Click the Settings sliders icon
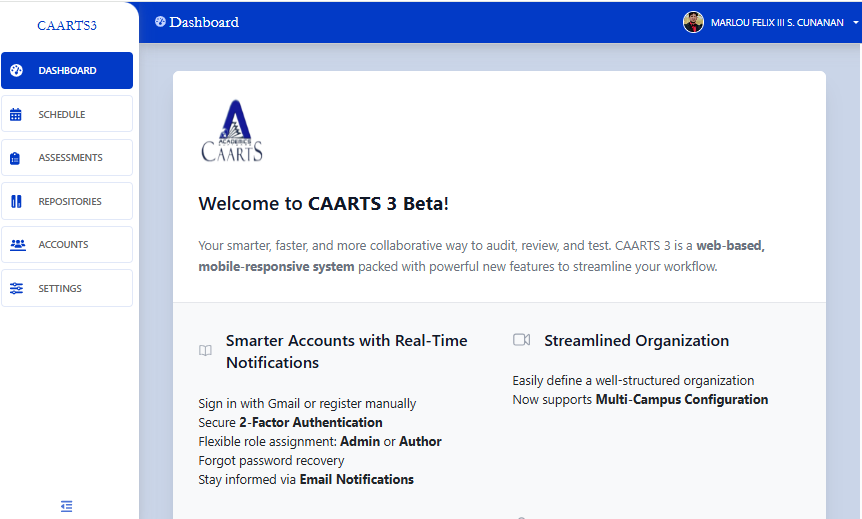862x519 pixels. 16,289
